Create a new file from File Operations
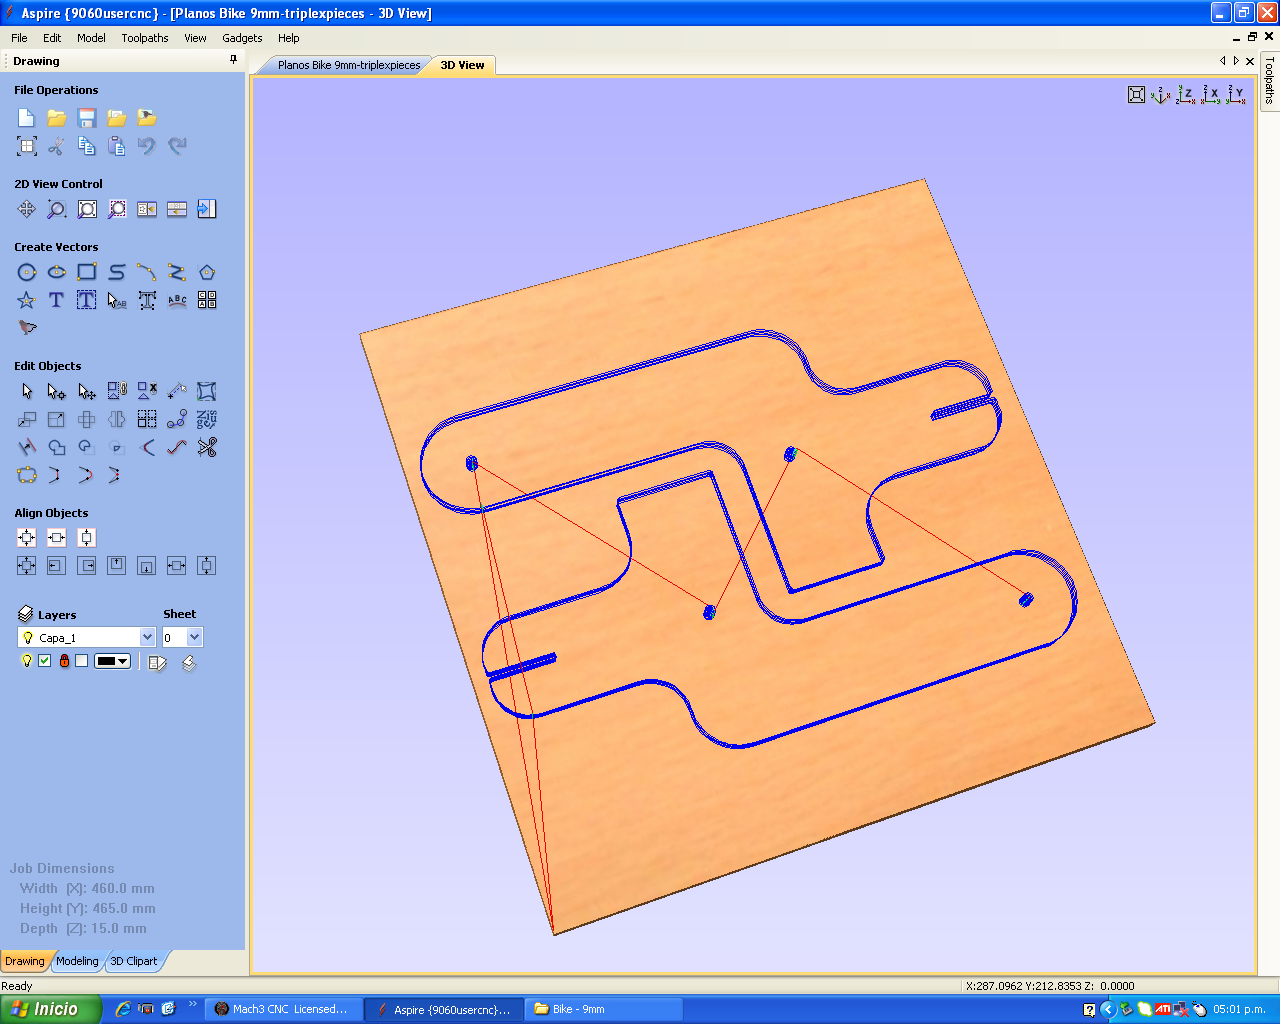This screenshot has height=1024, width=1280. pyautogui.click(x=27, y=118)
